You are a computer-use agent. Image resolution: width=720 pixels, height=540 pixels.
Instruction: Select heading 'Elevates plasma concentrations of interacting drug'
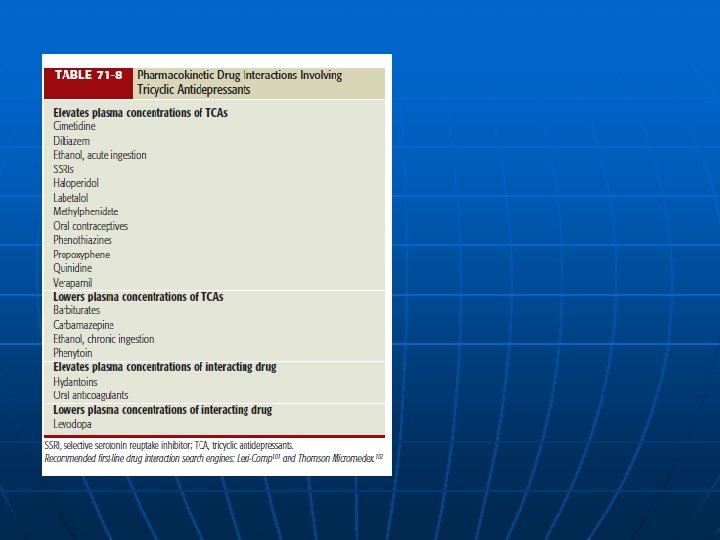click(x=165, y=367)
